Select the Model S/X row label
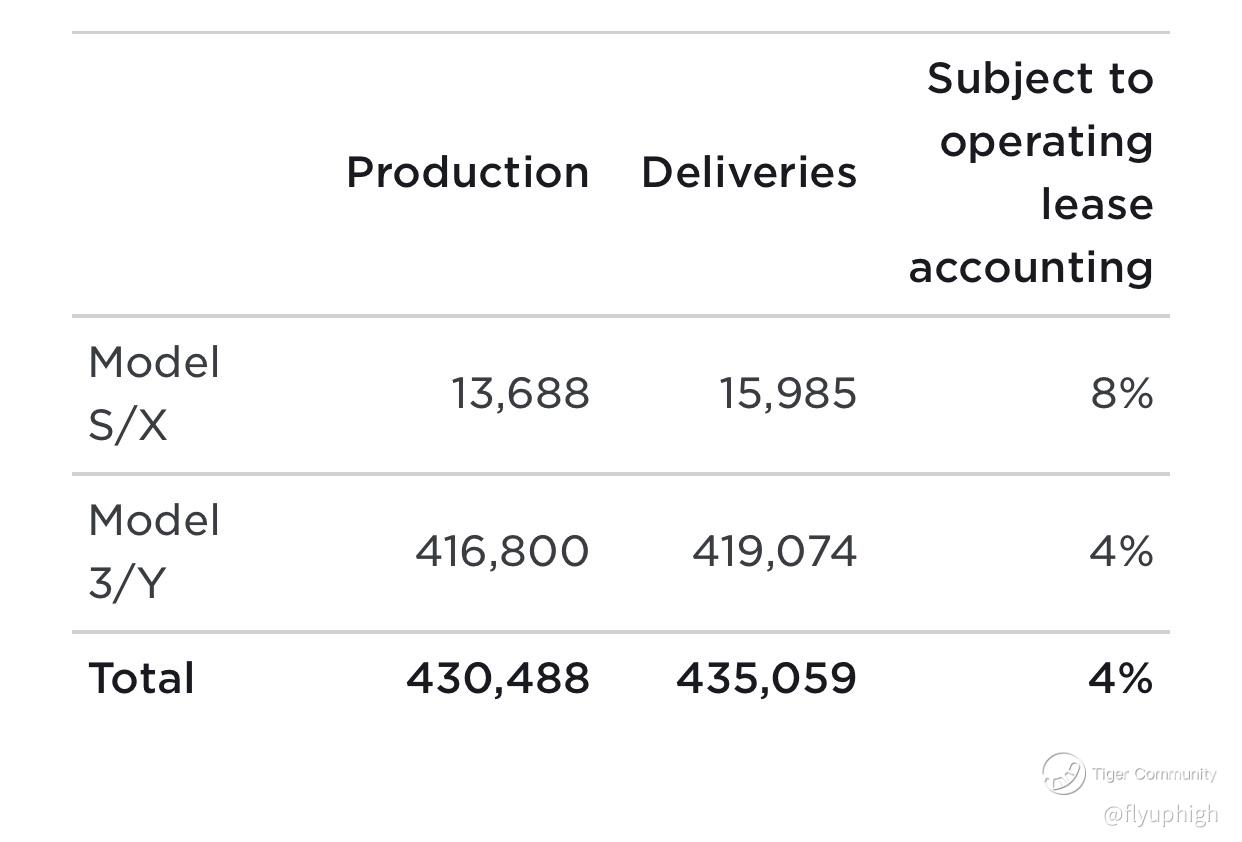 pos(154,394)
